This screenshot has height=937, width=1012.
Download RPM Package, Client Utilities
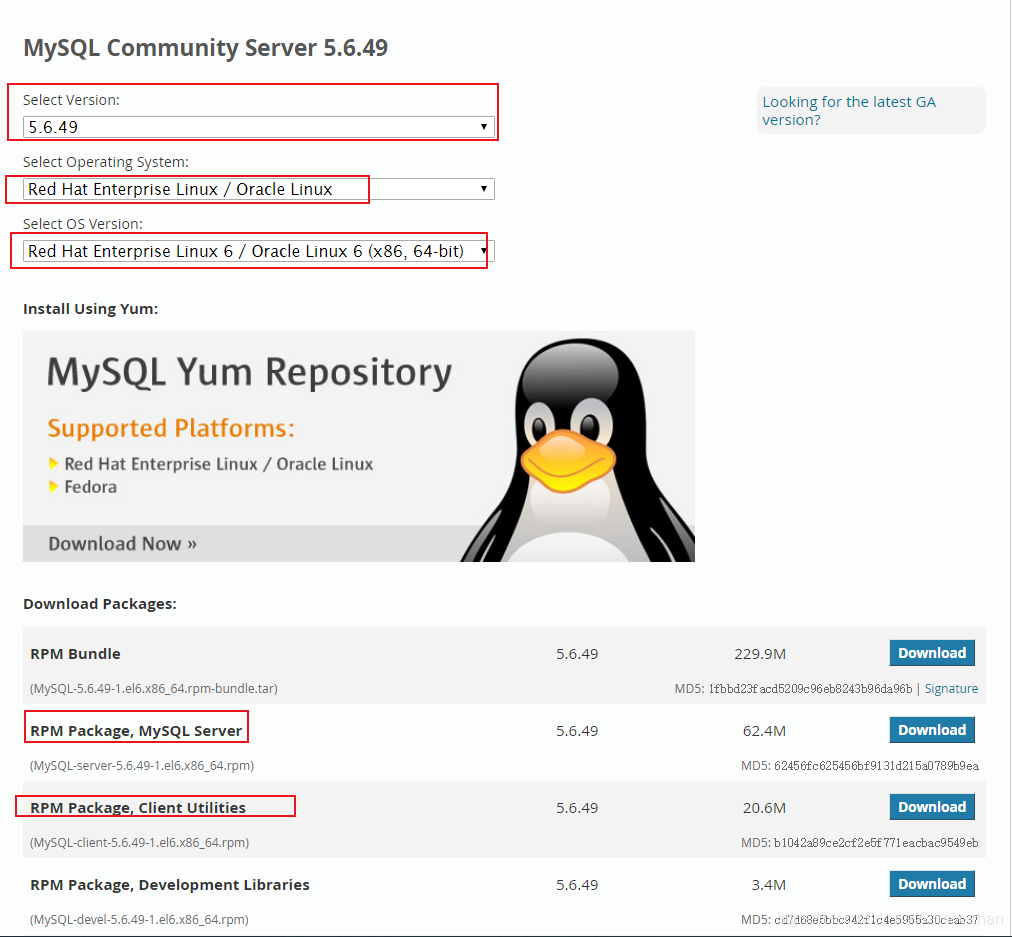(932, 807)
